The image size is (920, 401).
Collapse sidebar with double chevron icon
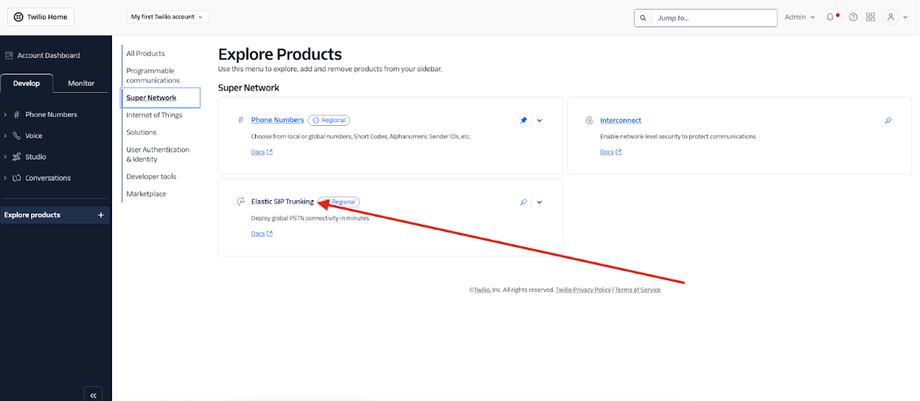click(x=94, y=394)
